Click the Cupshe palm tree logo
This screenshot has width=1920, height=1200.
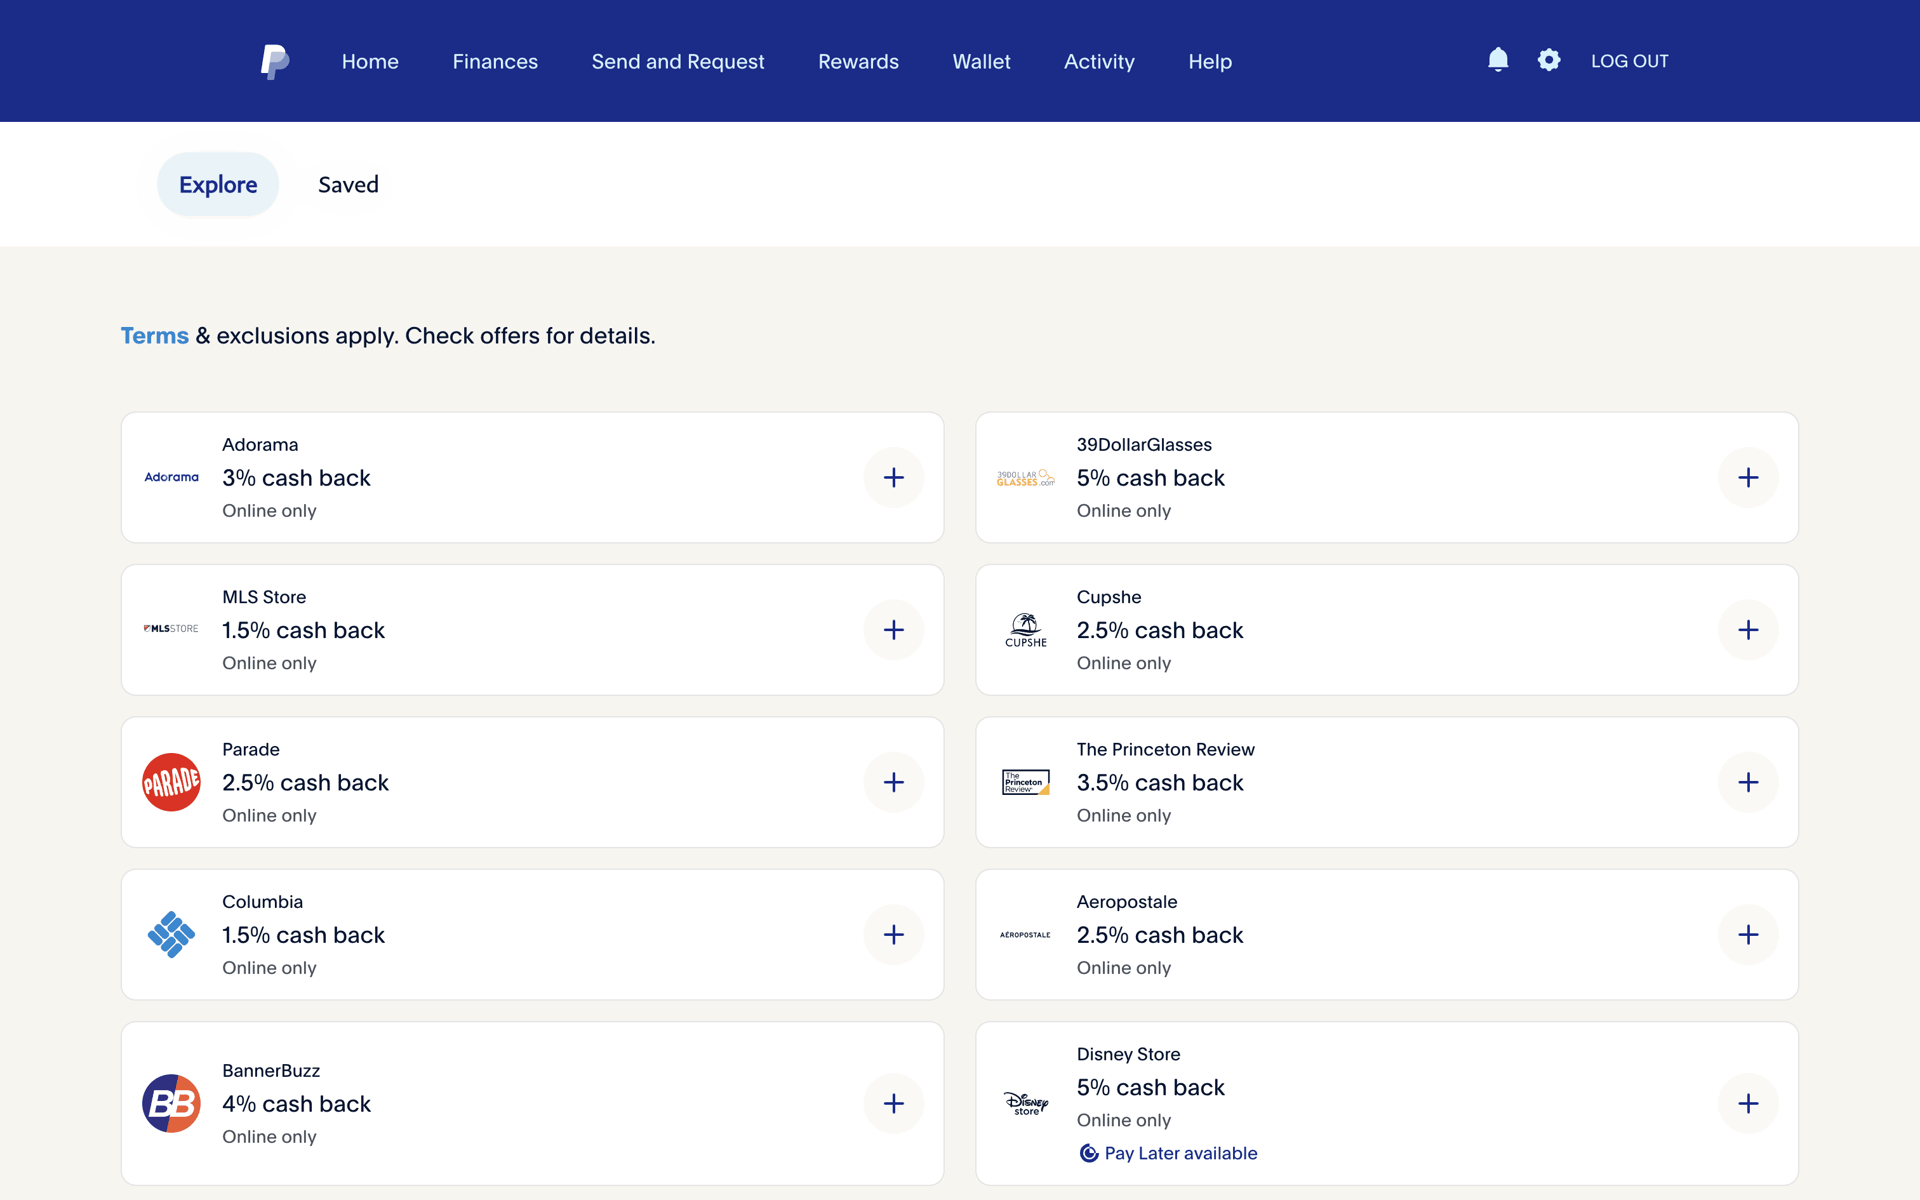pos(1026,630)
